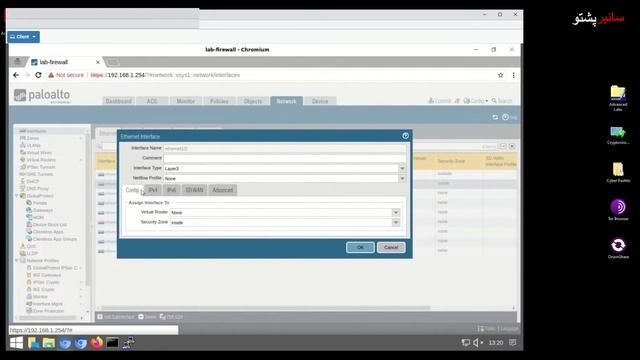Open GRE Tunnels in the sidebar
Image resolution: width=640 pixels, height=360 pixels.
pos(40,174)
